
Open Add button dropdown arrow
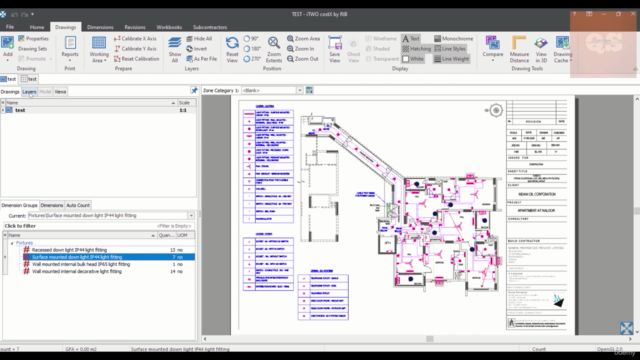click(x=7, y=60)
